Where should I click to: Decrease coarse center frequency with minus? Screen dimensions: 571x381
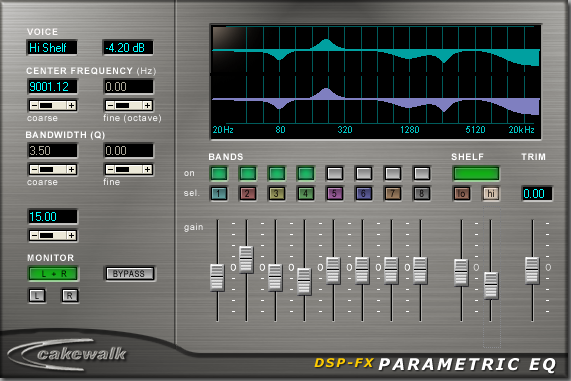[x=34, y=106]
